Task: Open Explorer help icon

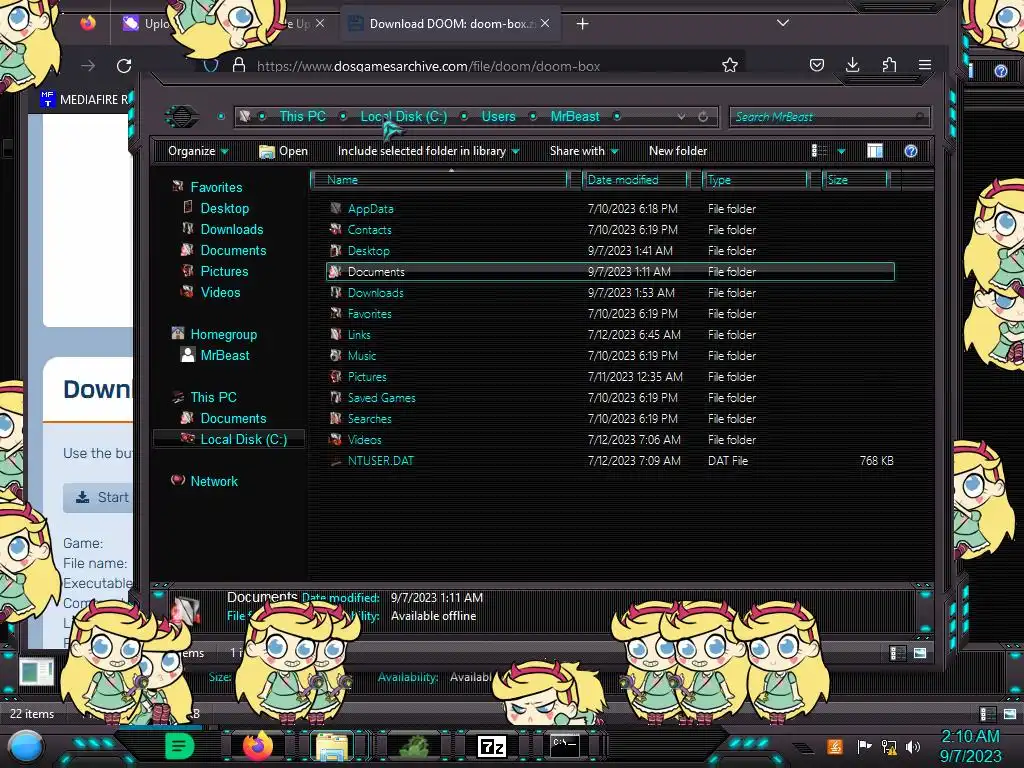Action: click(911, 152)
